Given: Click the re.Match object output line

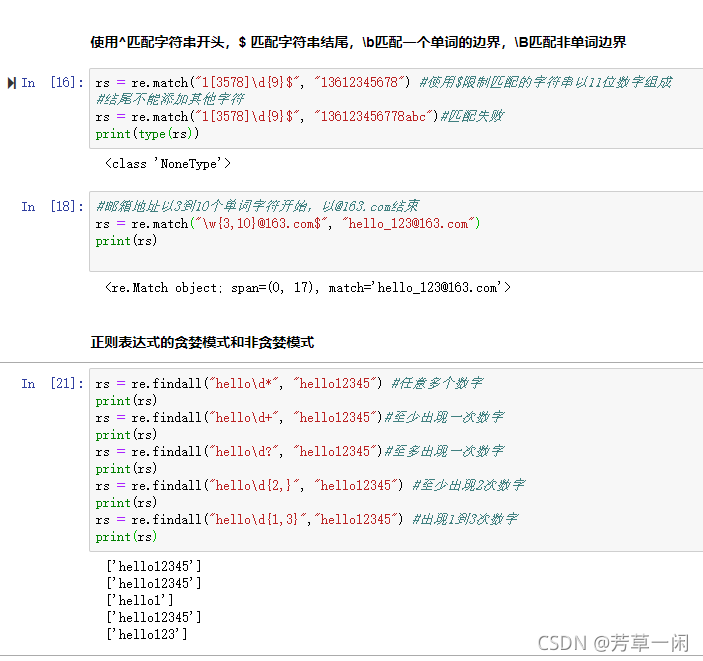Looking at the screenshot, I should click(x=308, y=287).
